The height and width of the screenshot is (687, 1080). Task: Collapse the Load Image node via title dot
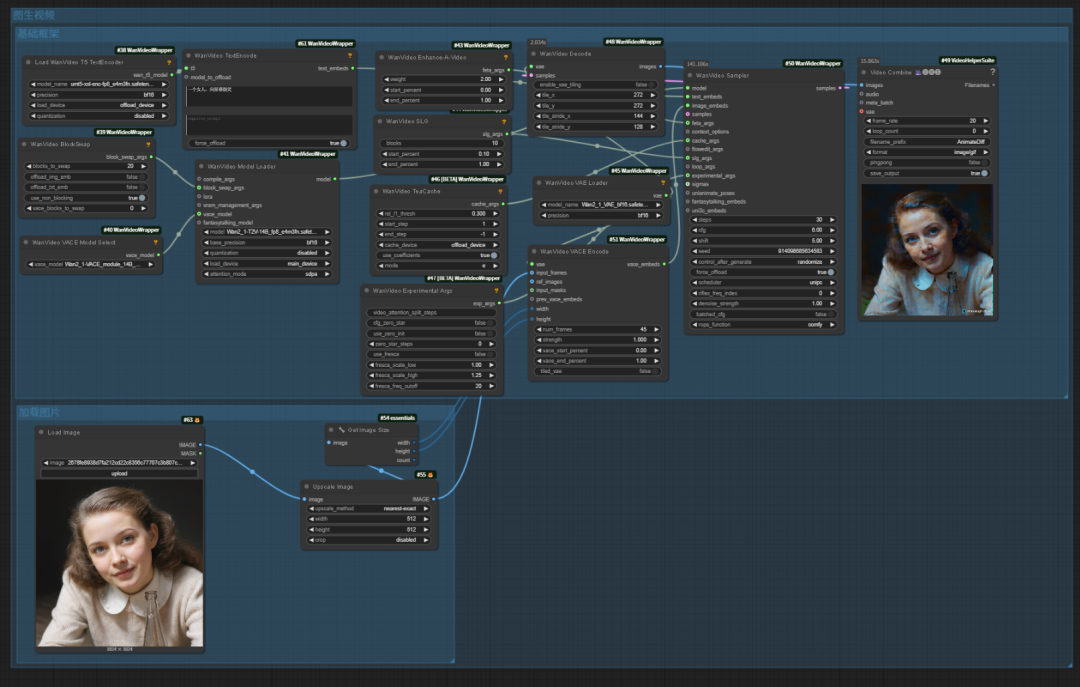coord(41,432)
